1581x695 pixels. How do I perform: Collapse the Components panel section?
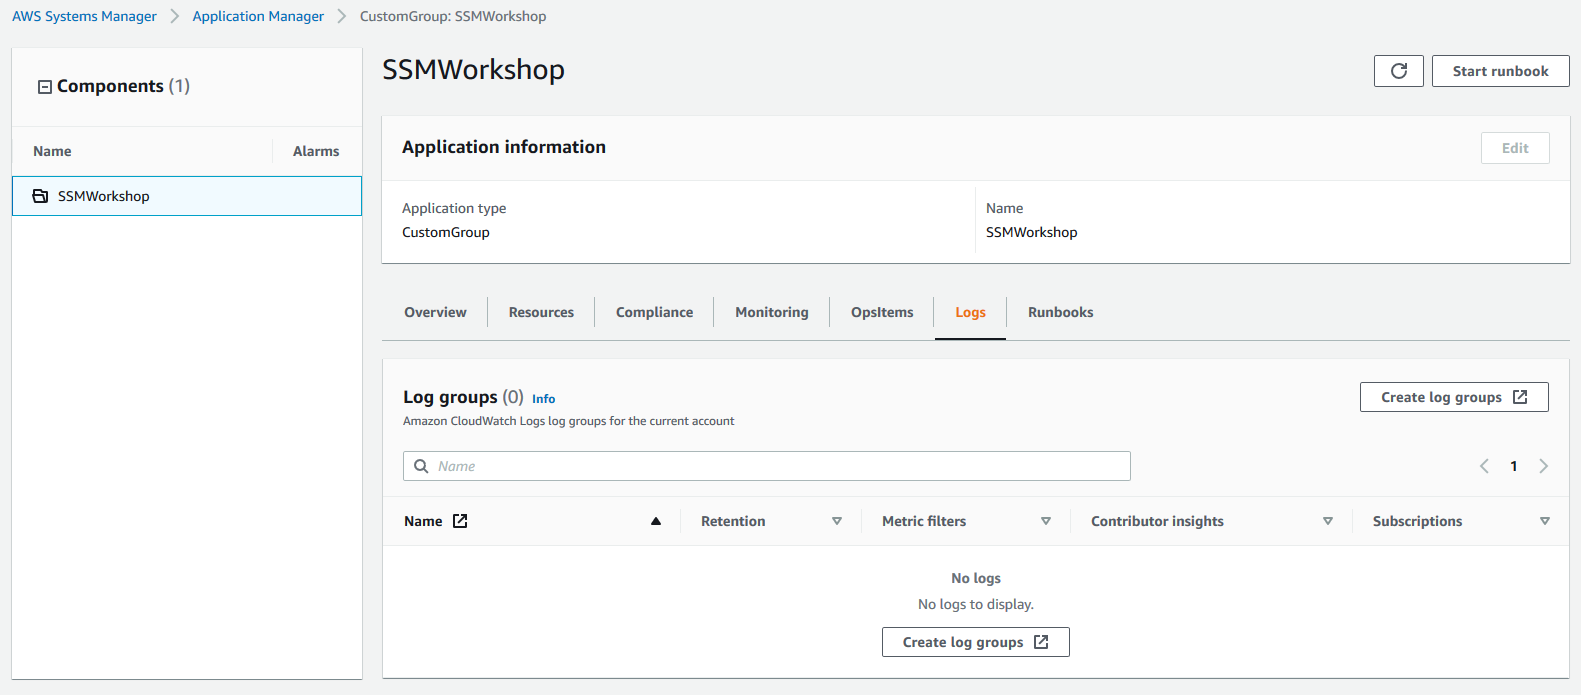pyautogui.click(x=45, y=87)
